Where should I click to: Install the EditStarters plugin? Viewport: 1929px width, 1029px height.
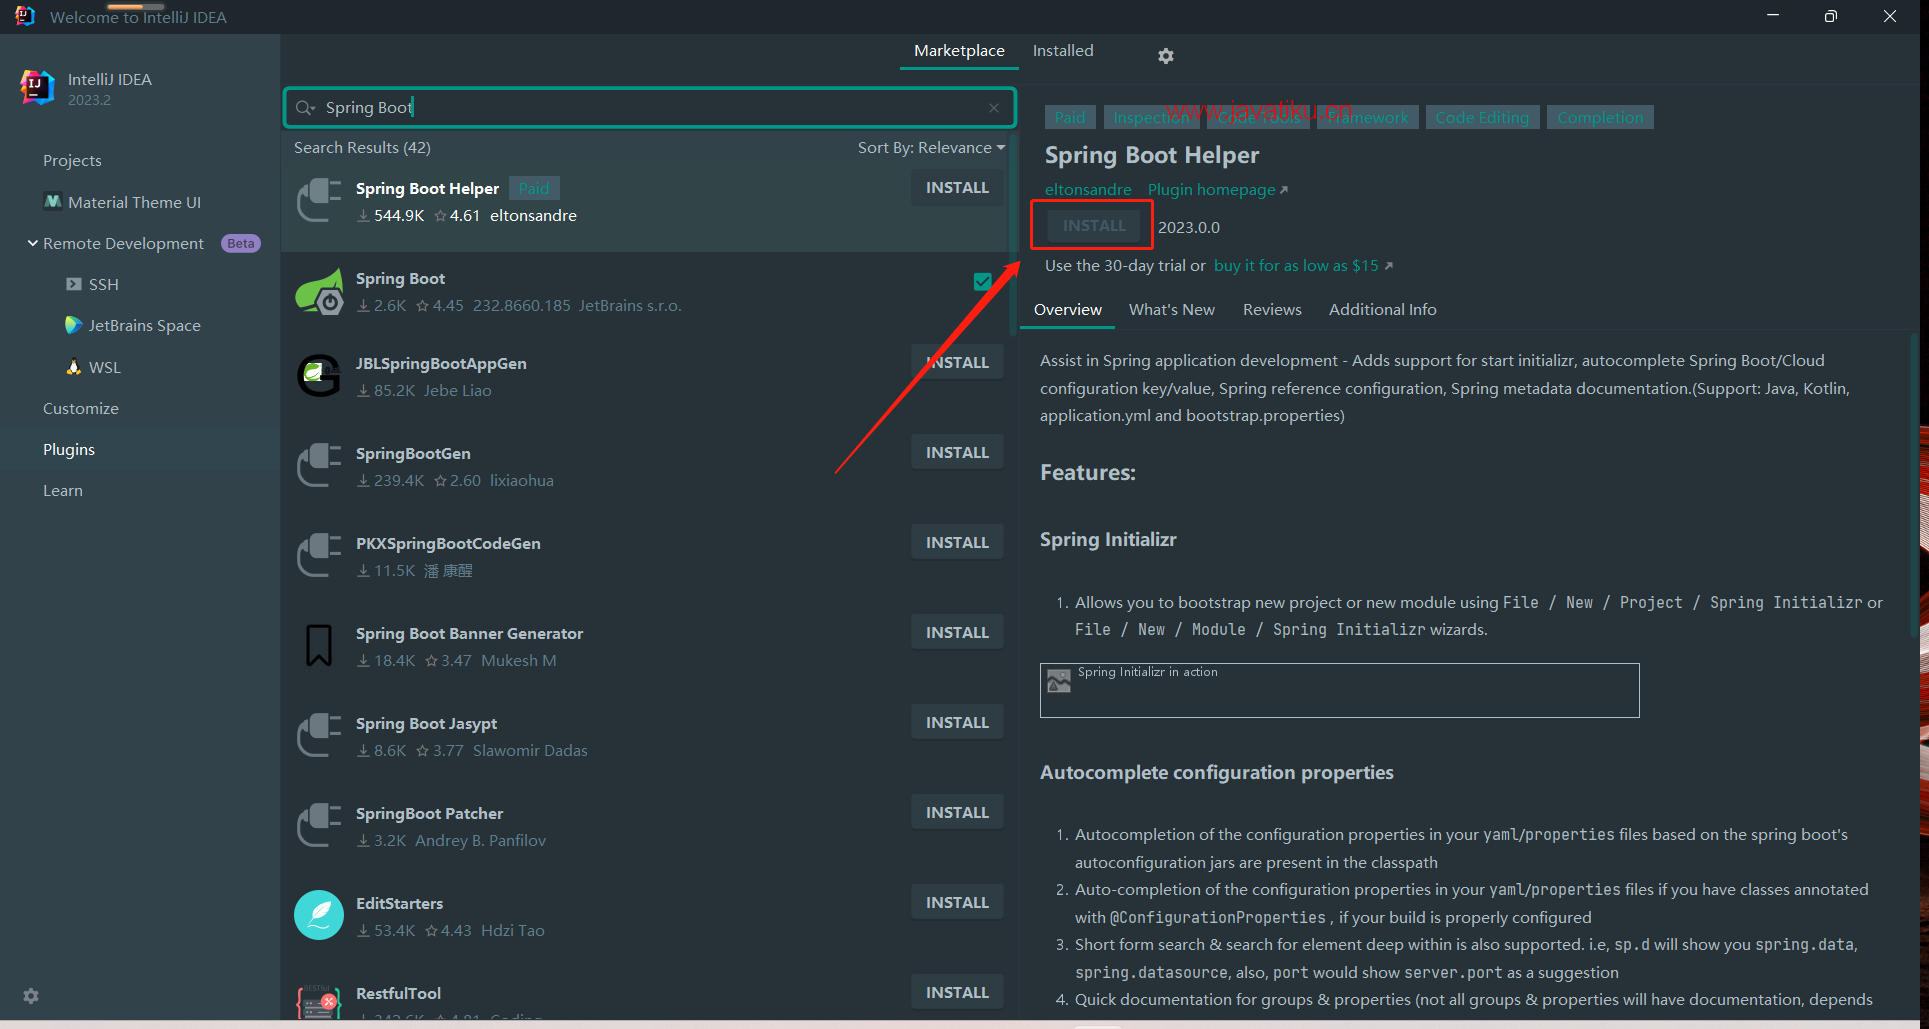tap(957, 903)
